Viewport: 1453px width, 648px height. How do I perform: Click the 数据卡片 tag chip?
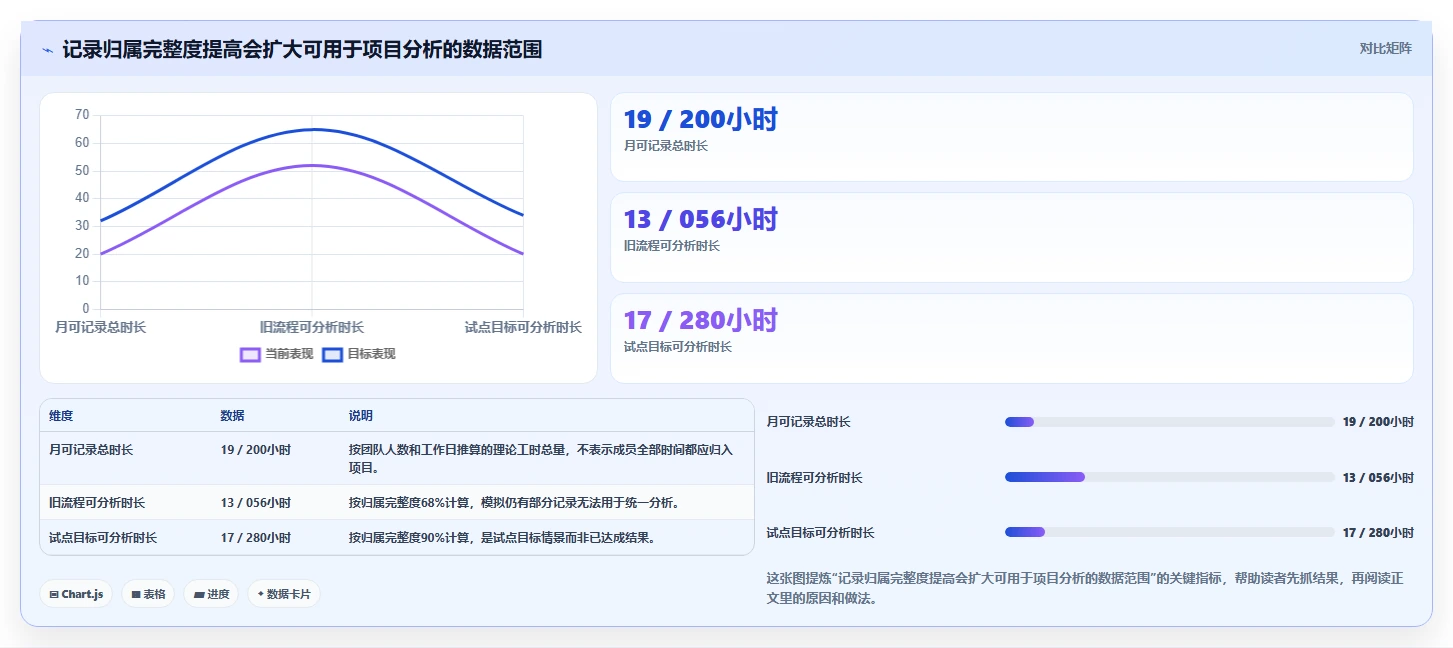284,594
